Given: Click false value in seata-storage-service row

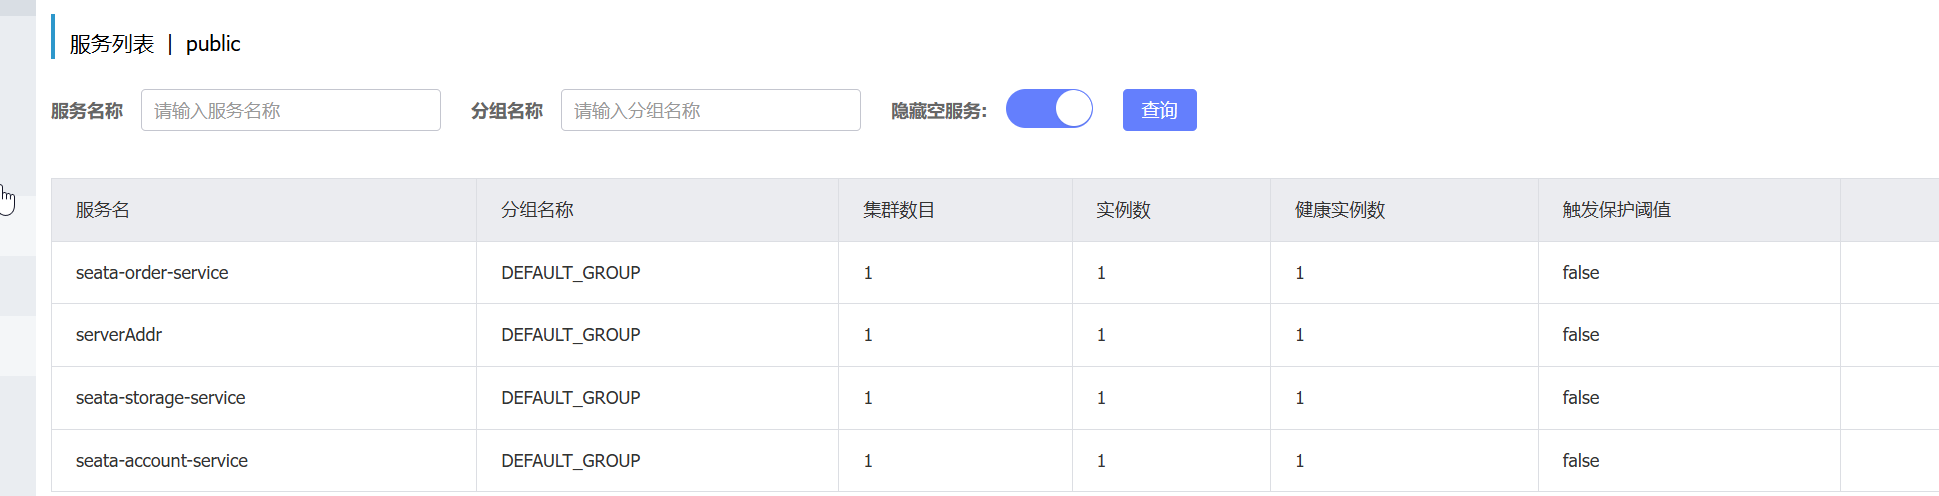Looking at the screenshot, I should [x=1581, y=398].
